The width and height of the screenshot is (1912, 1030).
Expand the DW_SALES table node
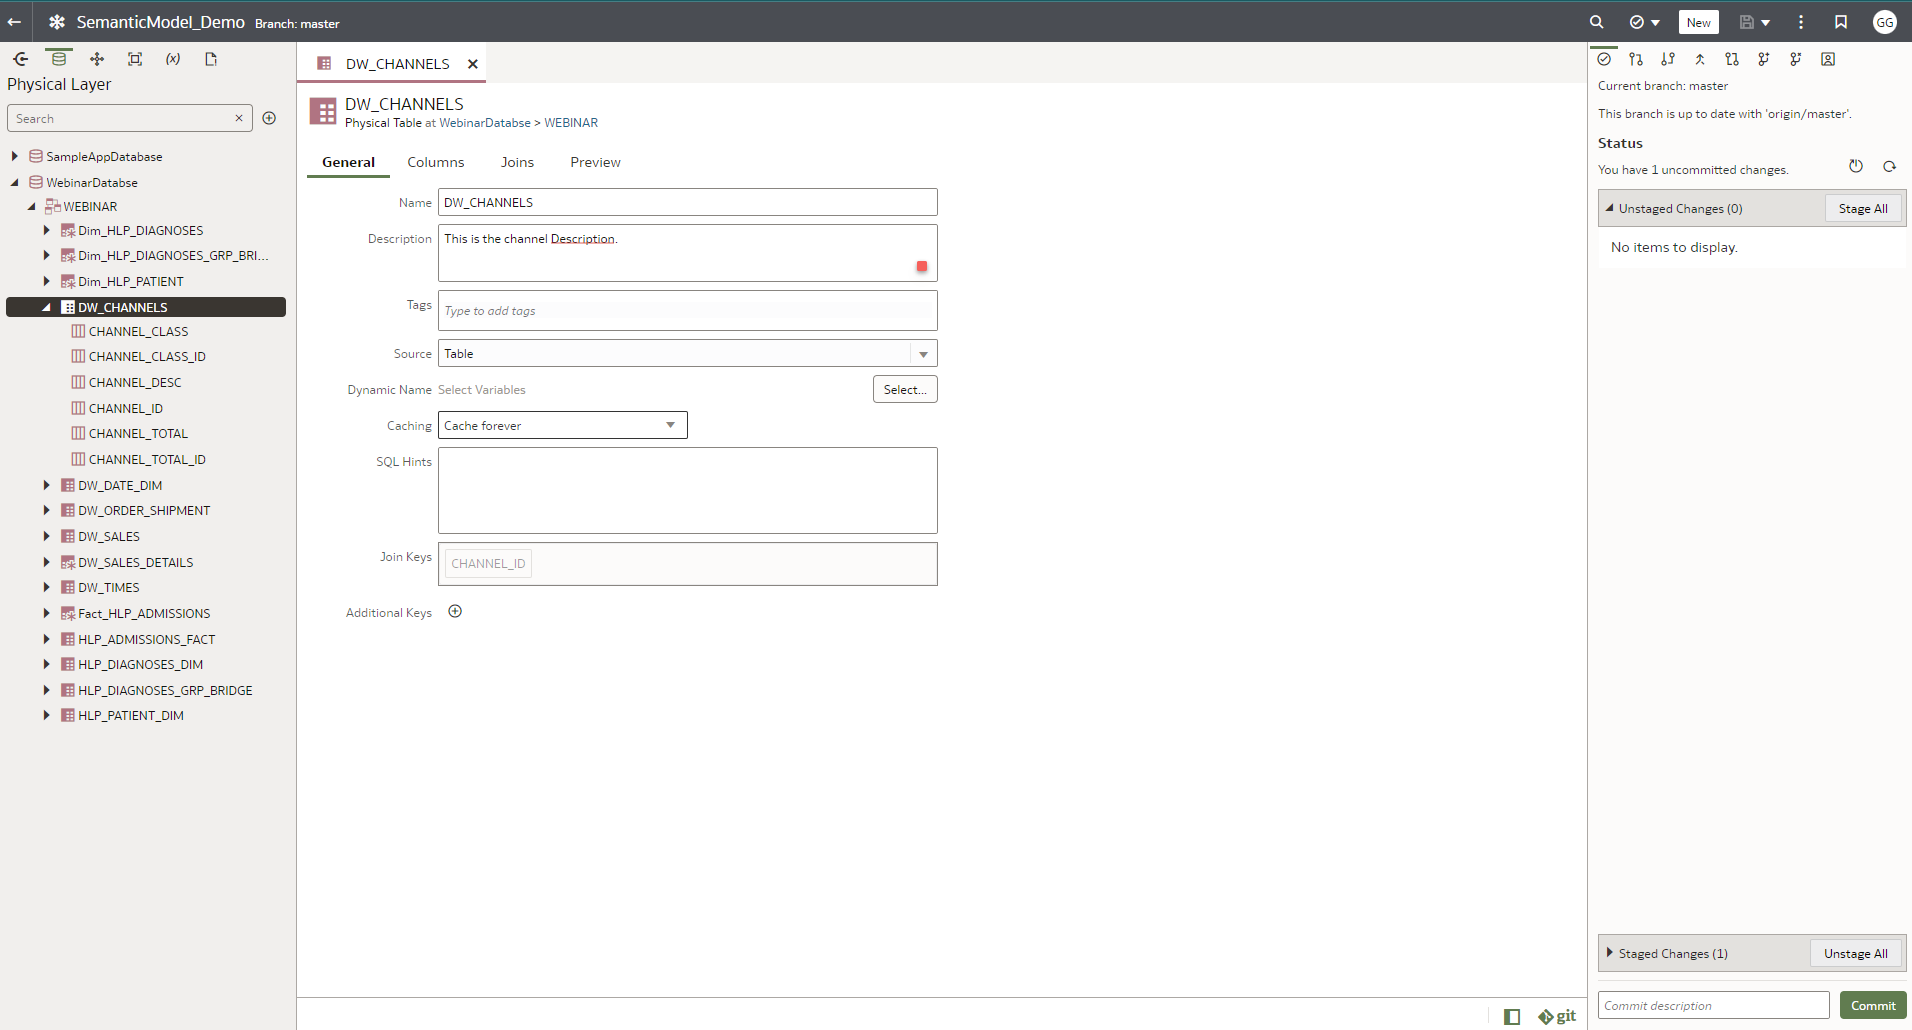pyautogui.click(x=46, y=536)
